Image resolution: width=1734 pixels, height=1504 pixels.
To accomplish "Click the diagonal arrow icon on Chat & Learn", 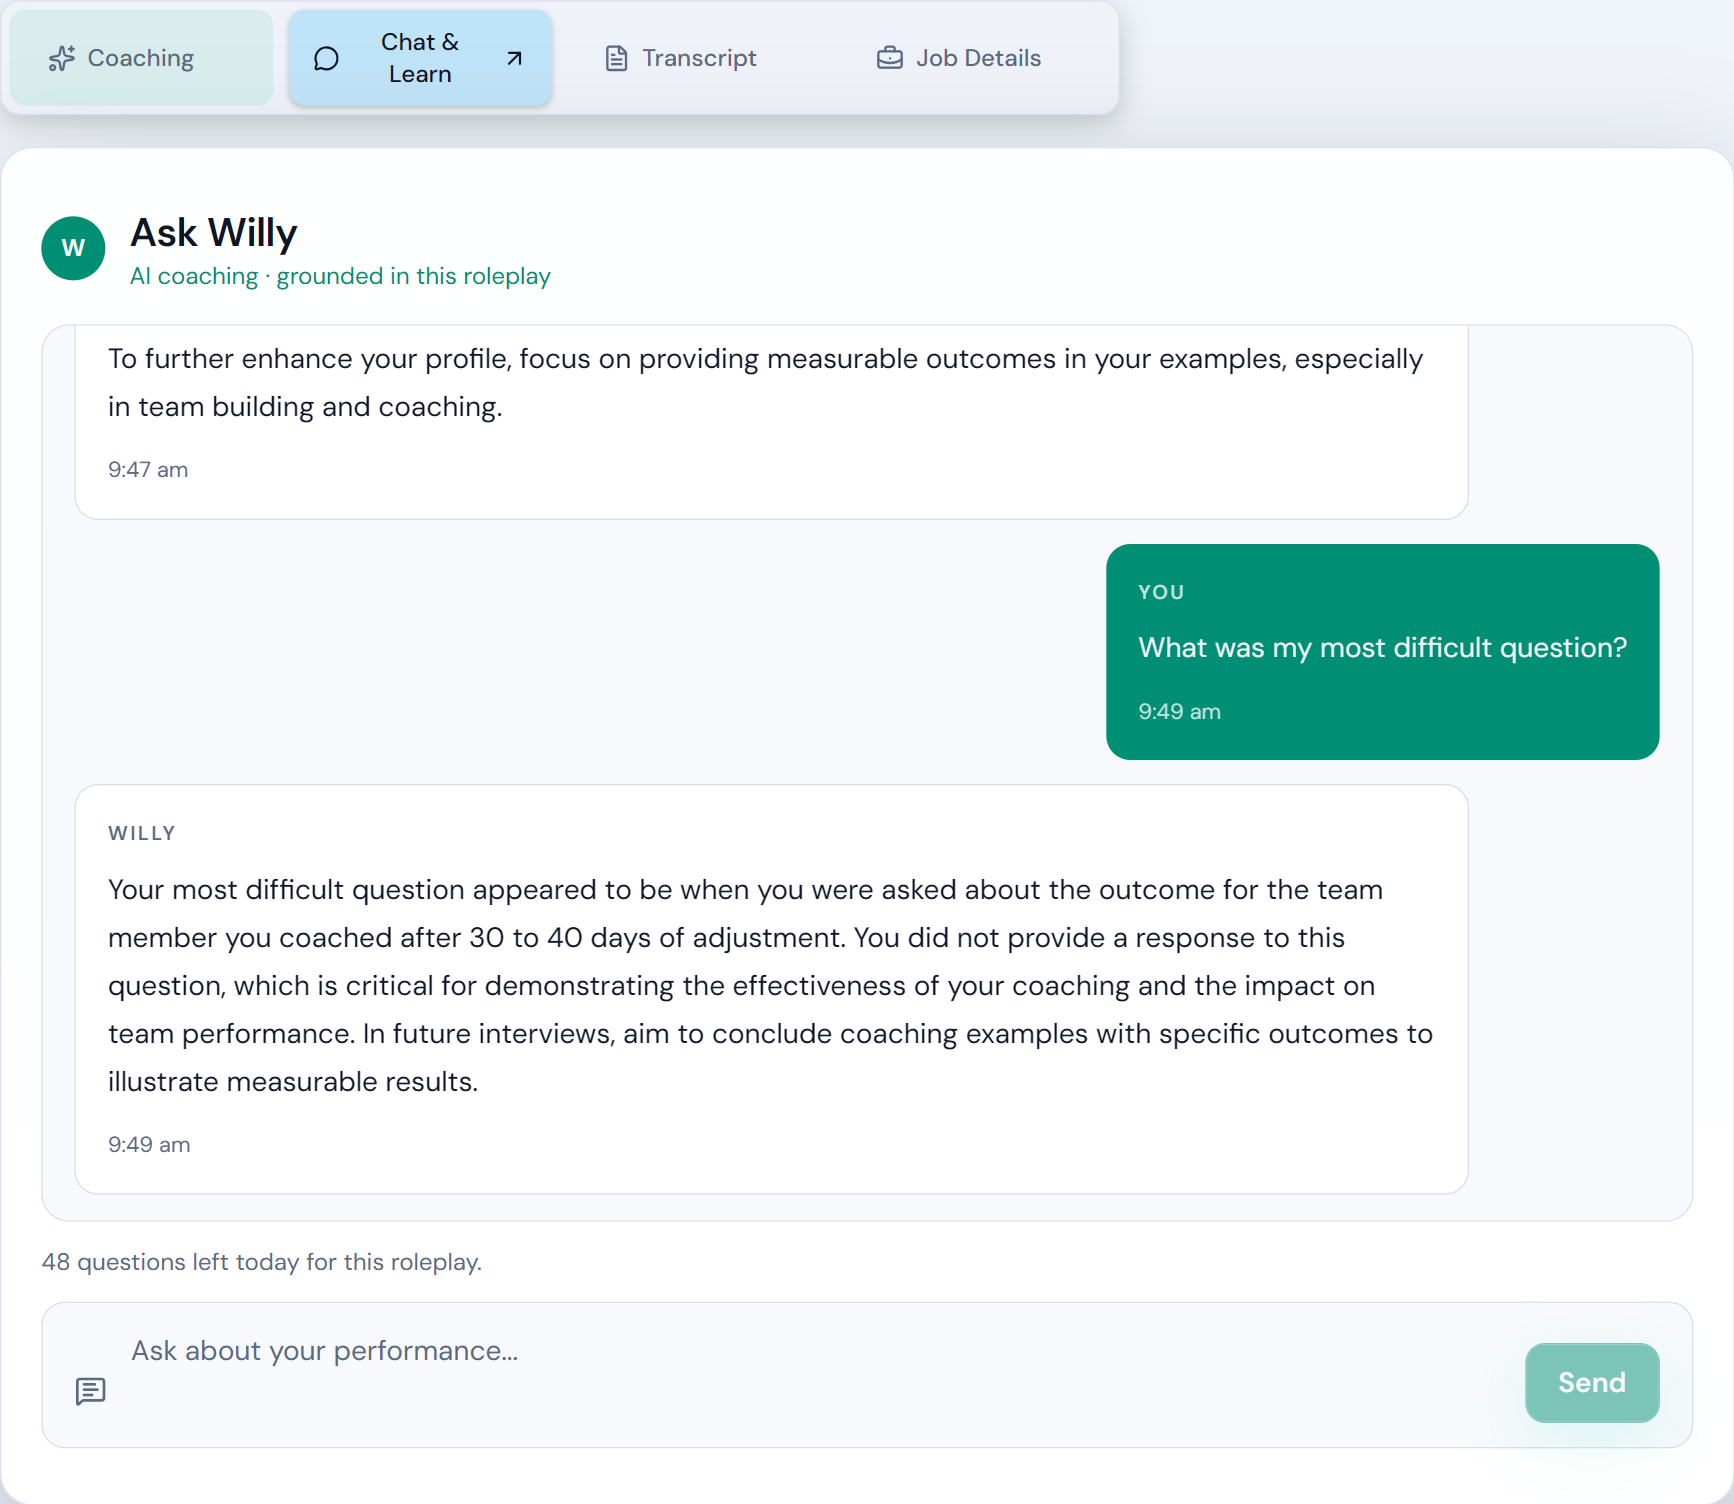I will click(x=515, y=59).
